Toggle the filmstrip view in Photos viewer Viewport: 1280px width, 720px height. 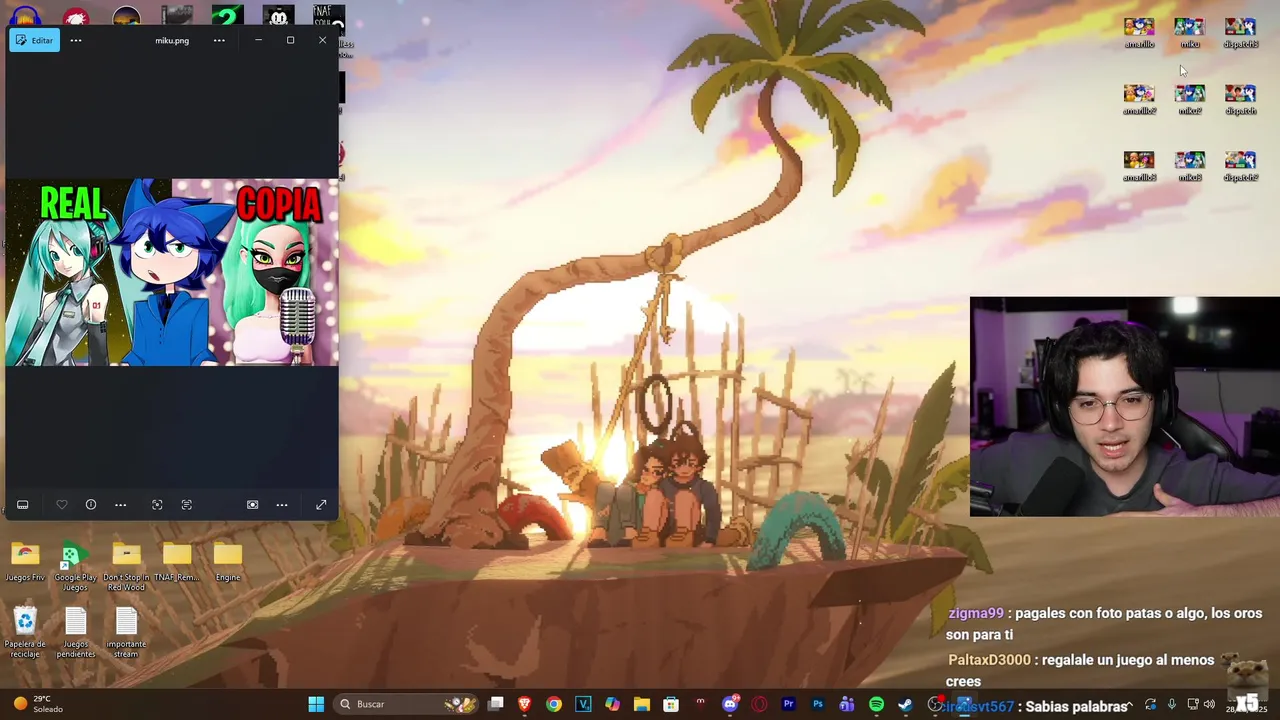22,505
